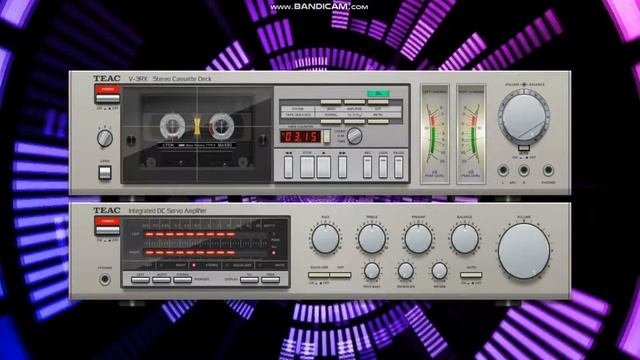
Task: Toggle the cassette deck red POWER switch
Action: coord(107,94)
